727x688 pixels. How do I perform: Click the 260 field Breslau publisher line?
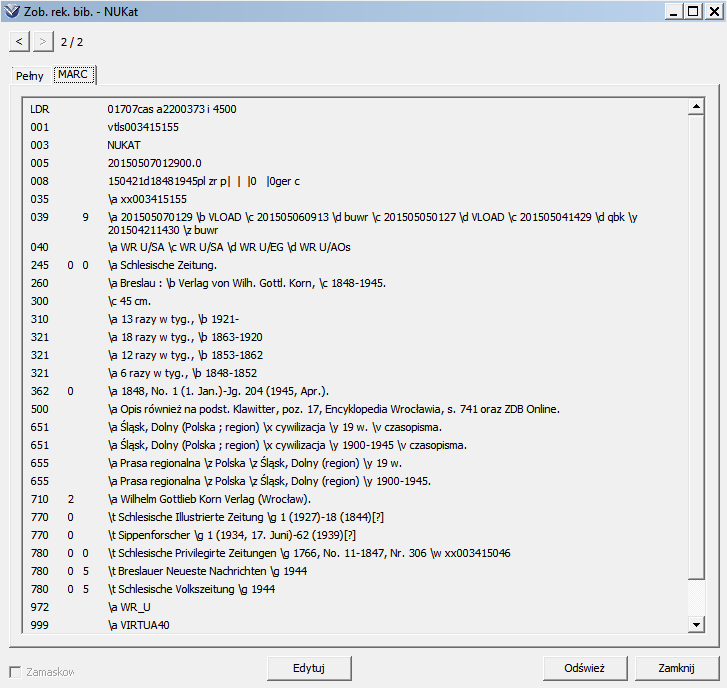pos(247,284)
